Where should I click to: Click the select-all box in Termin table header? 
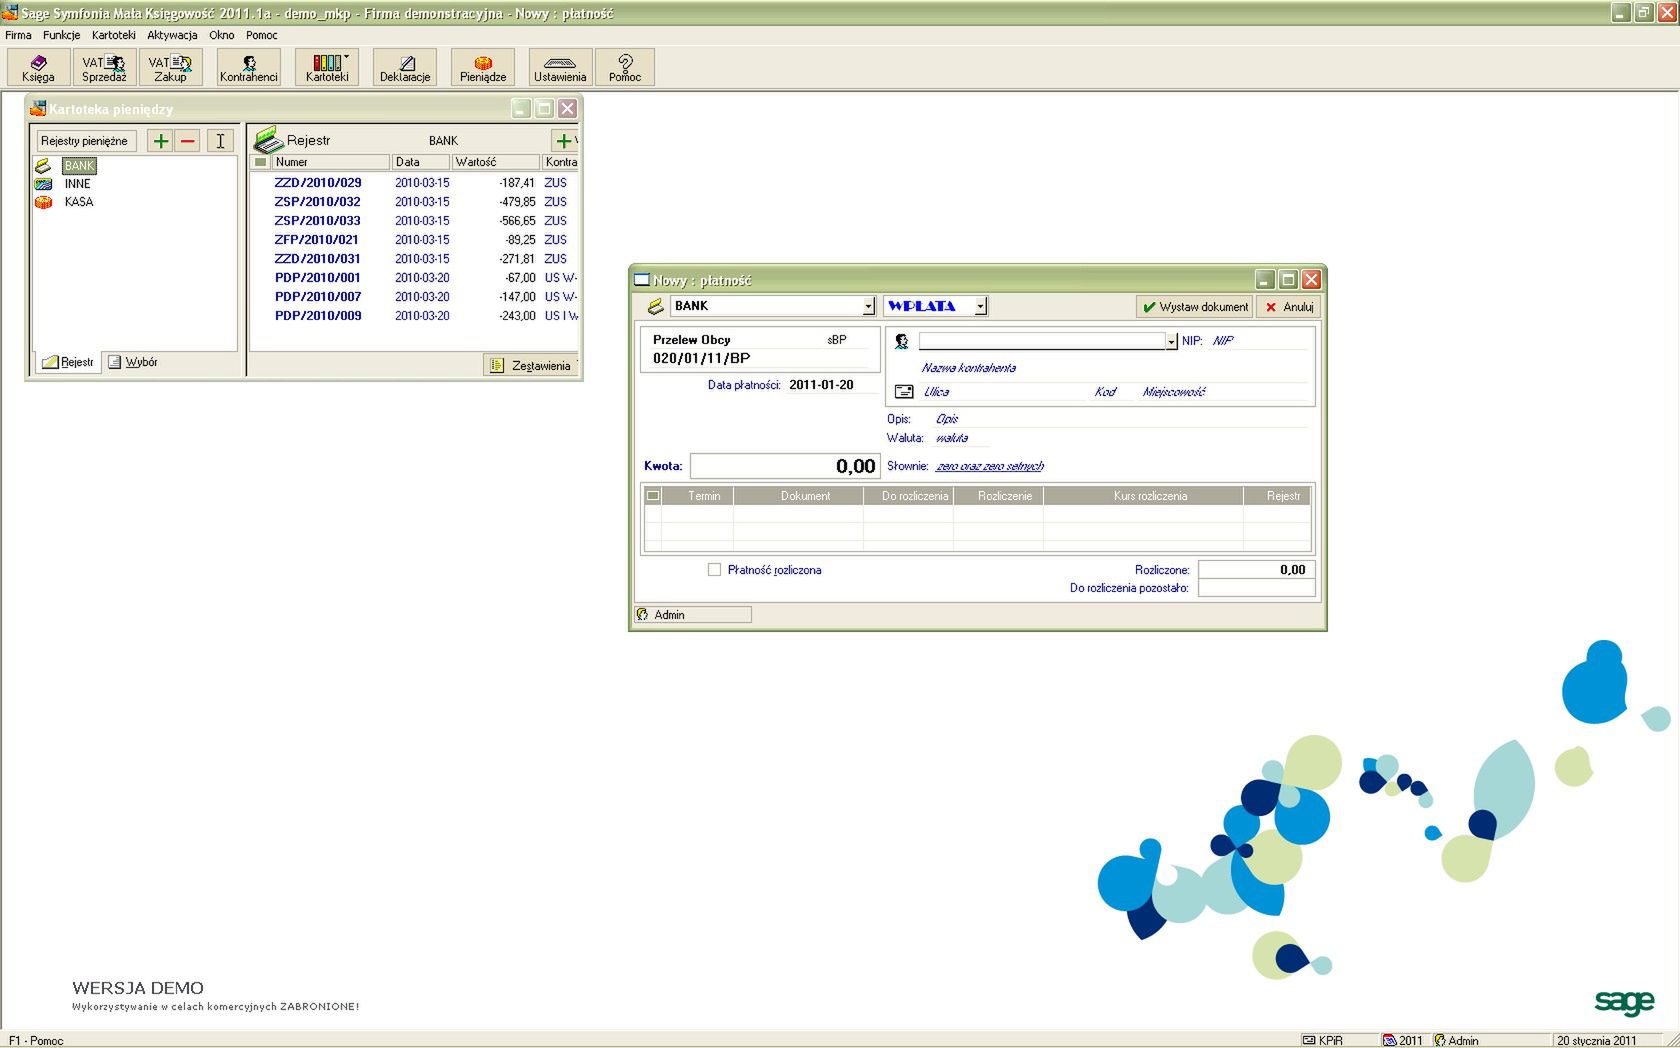pos(653,496)
